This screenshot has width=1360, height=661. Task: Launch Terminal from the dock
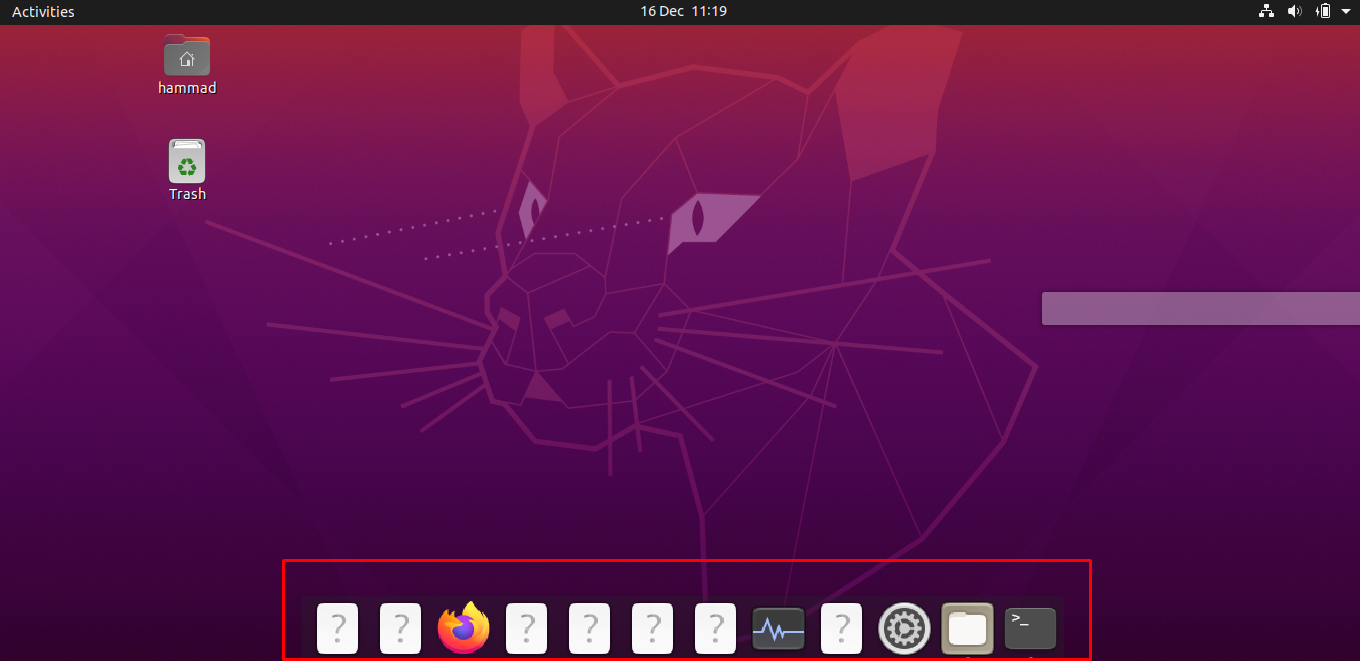[1030, 628]
